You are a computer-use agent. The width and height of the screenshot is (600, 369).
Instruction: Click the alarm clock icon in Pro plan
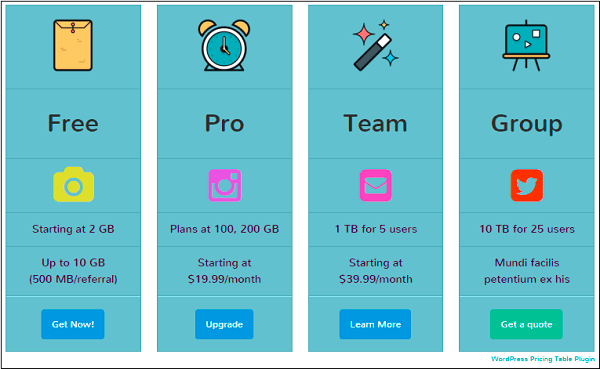224,45
